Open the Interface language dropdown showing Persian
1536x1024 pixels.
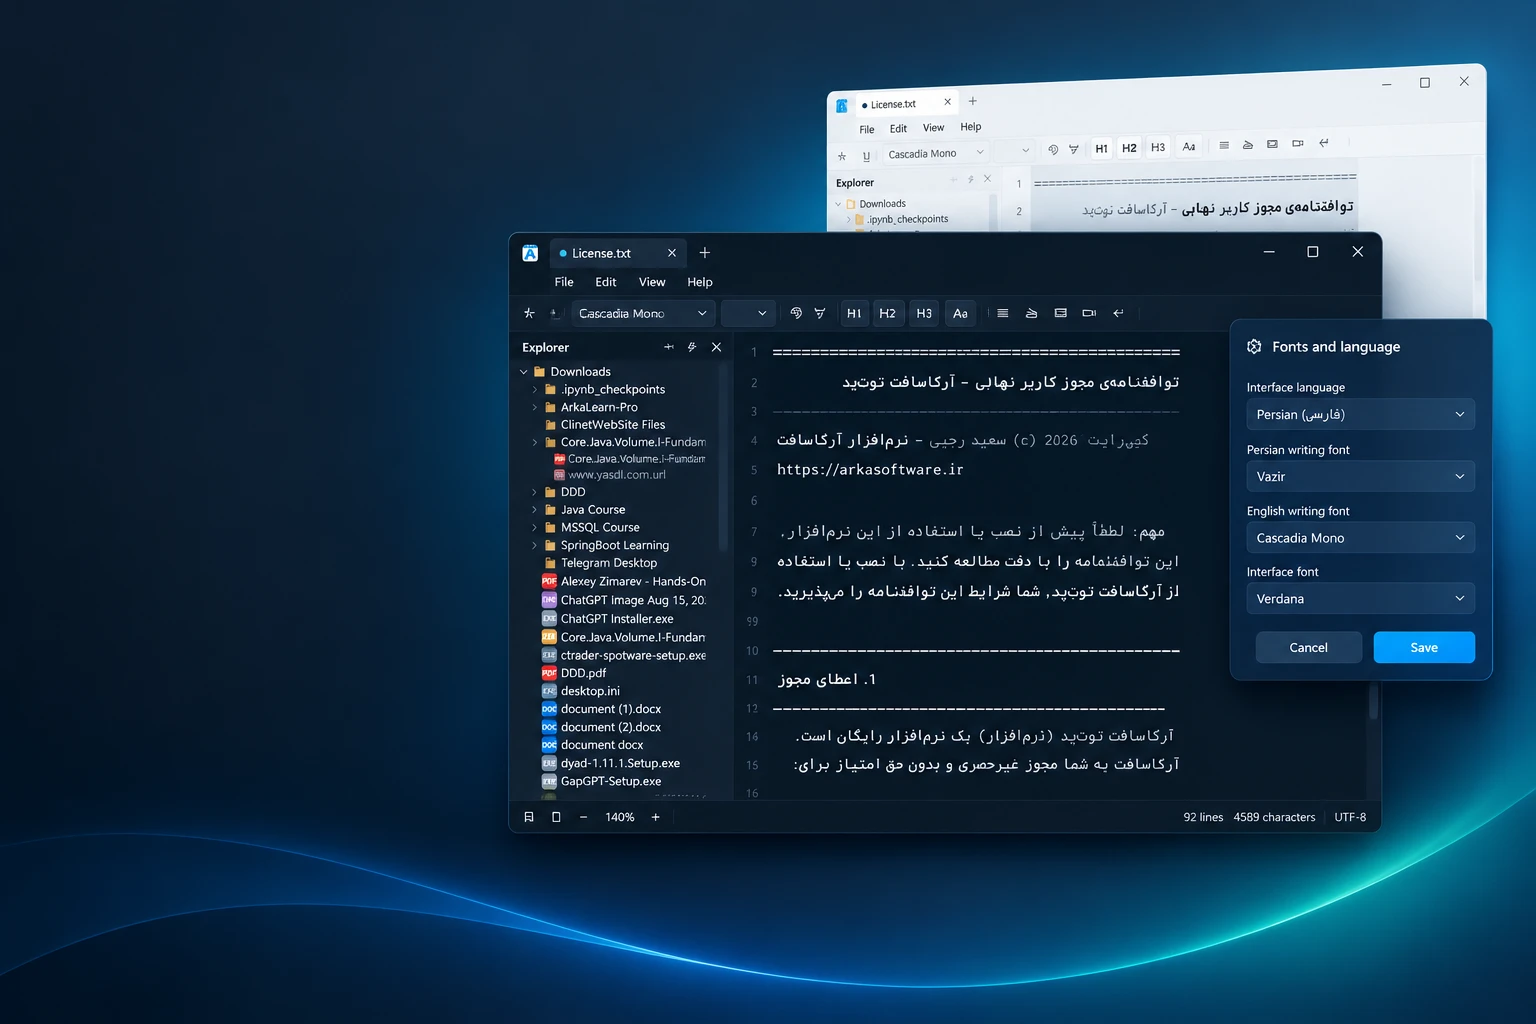pyautogui.click(x=1360, y=414)
